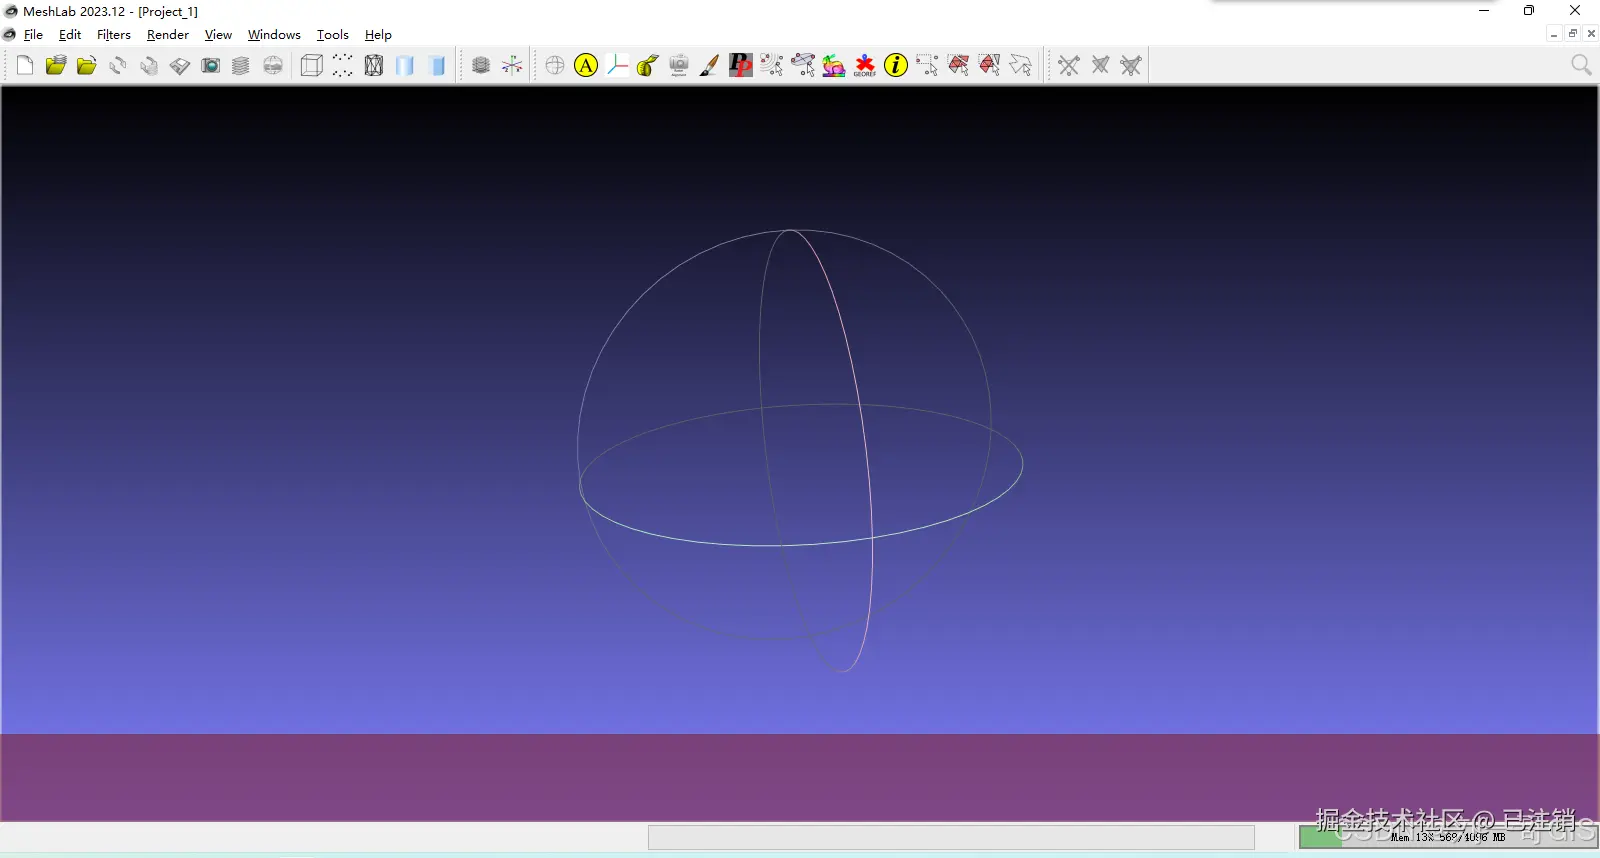Click the Delete selected vertices icon
The width and height of the screenshot is (1600, 858).
[1069, 65]
